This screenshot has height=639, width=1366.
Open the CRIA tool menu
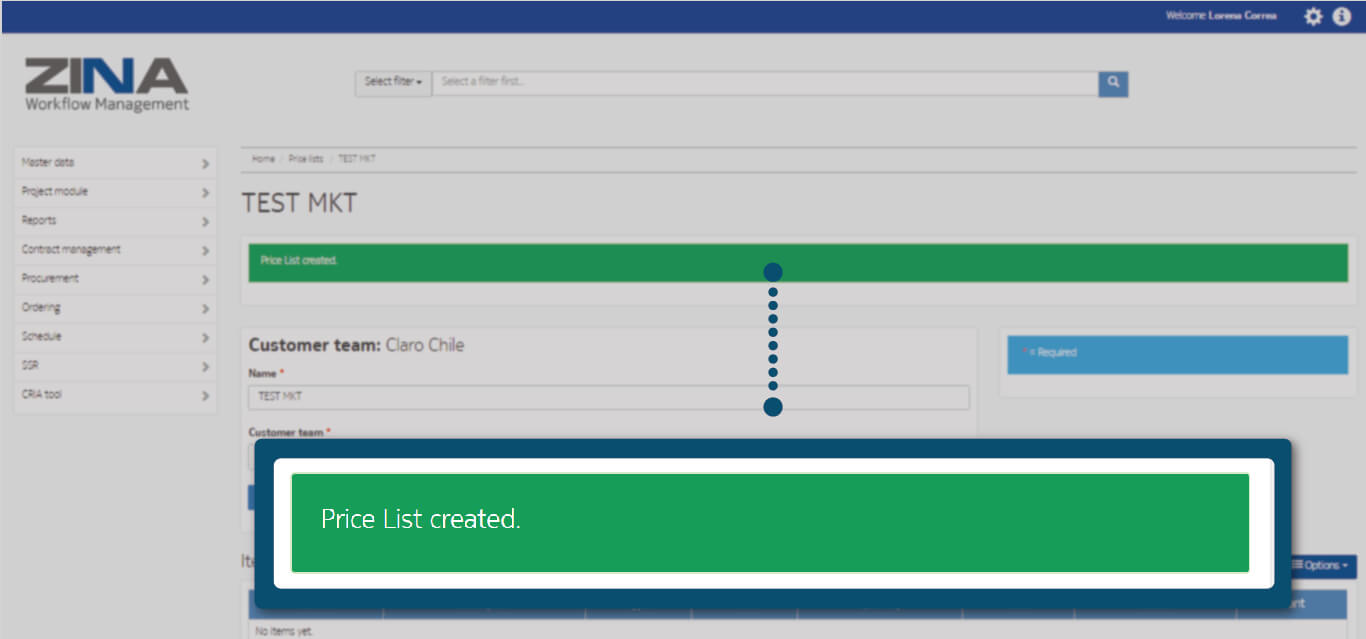[115, 395]
